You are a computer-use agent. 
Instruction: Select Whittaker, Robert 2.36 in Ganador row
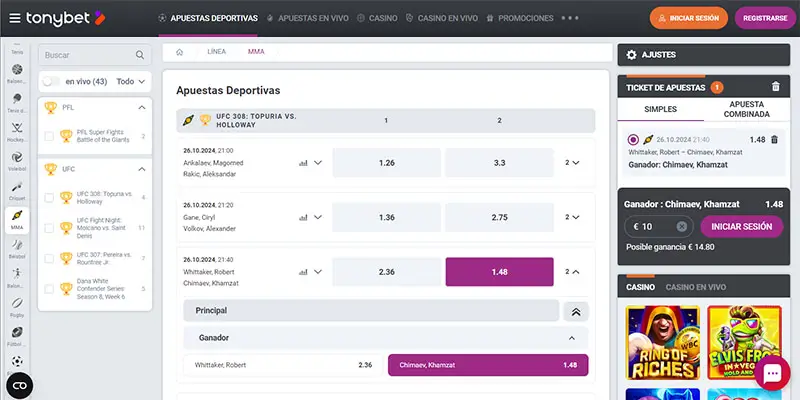283,365
